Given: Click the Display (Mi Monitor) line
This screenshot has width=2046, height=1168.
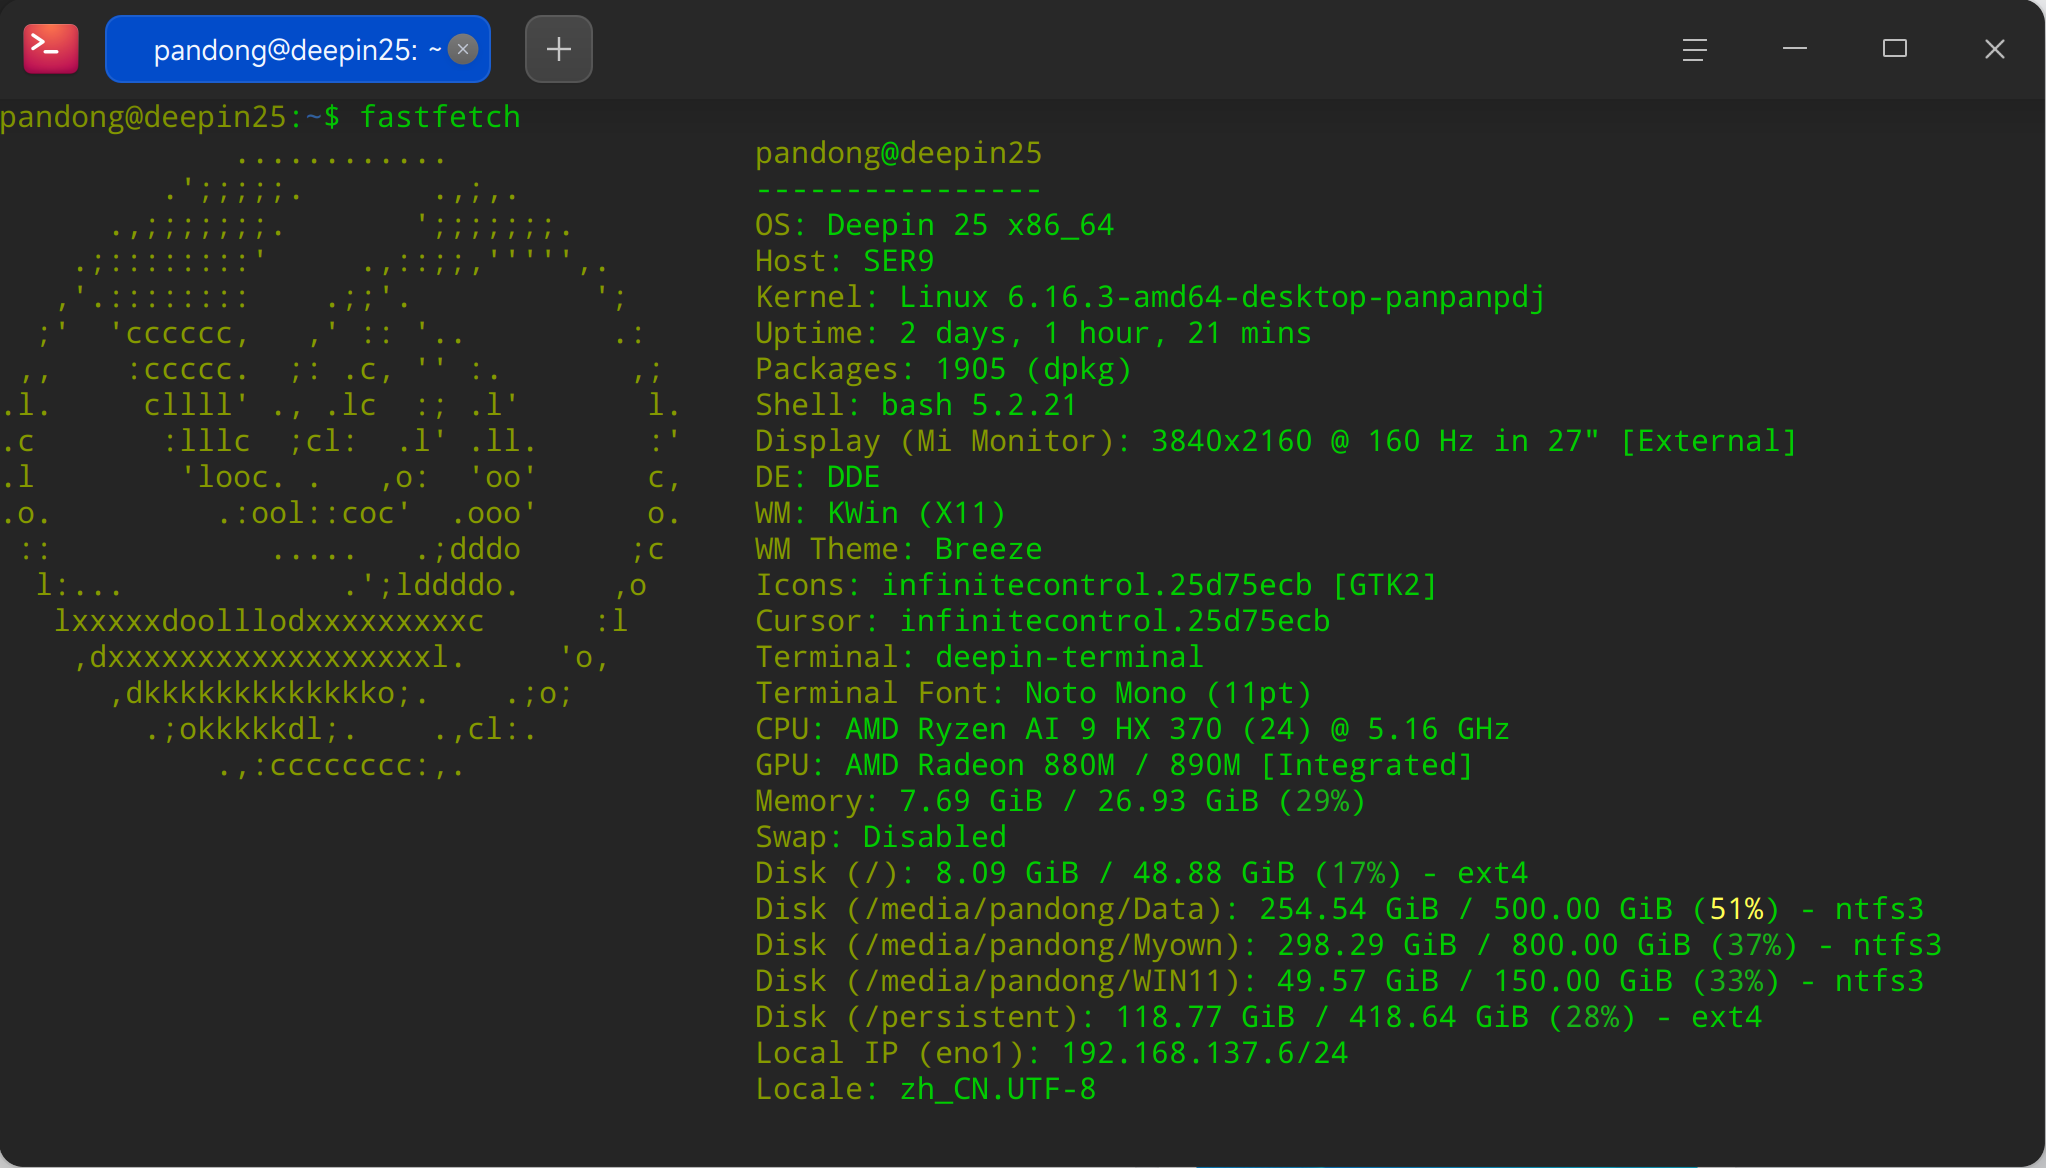Looking at the screenshot, I should [x=1276, y=441].
